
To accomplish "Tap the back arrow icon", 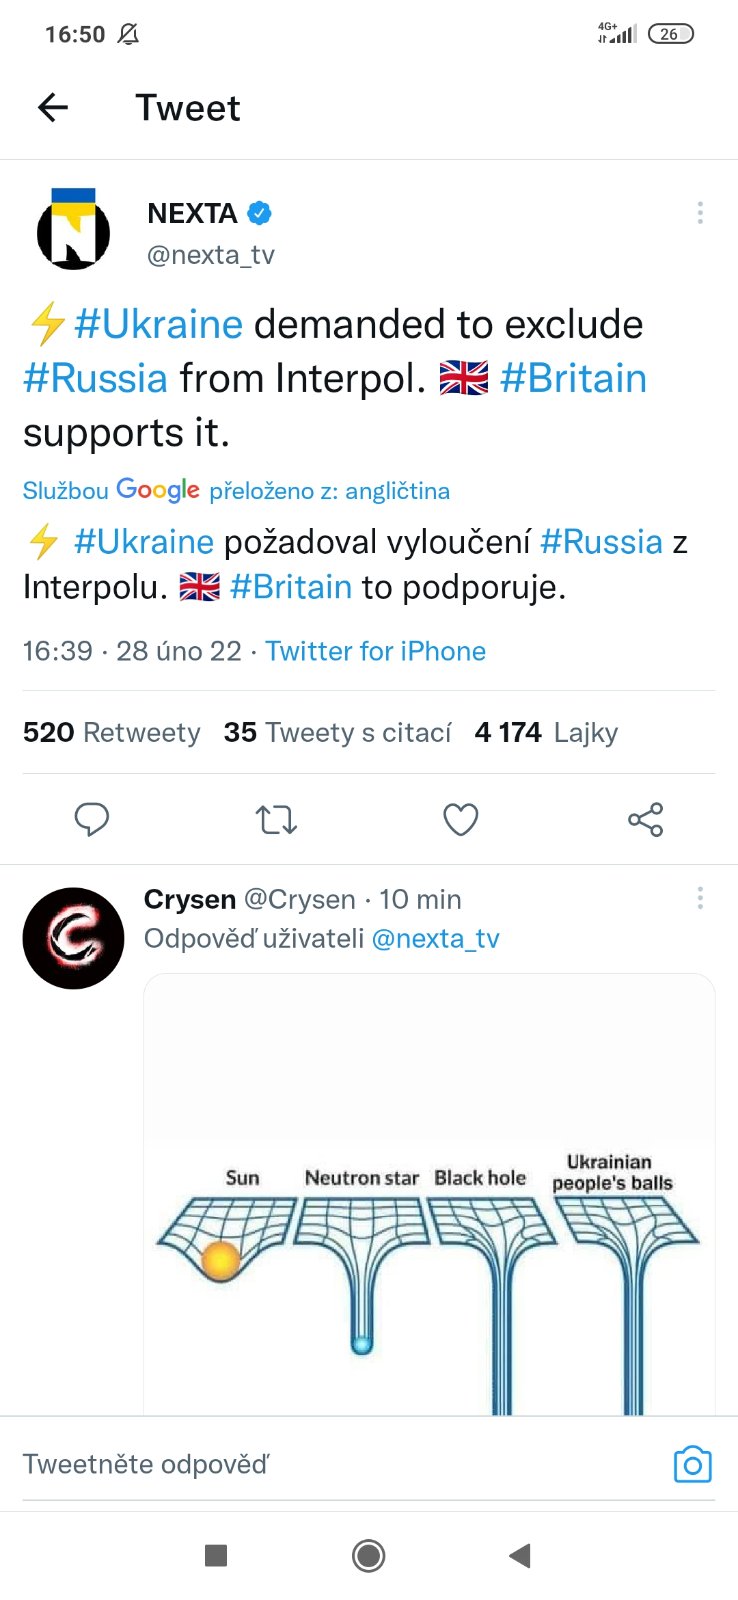I will click(53, 107).
